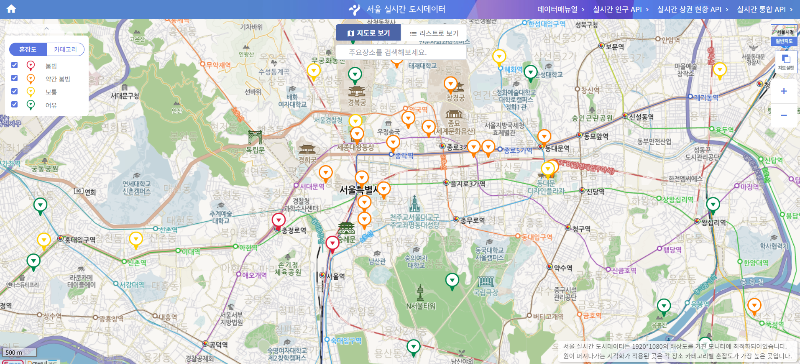800x364 pixels.
Task: Select the 카테고리 filter mode
Action: [x=65, y=50]
